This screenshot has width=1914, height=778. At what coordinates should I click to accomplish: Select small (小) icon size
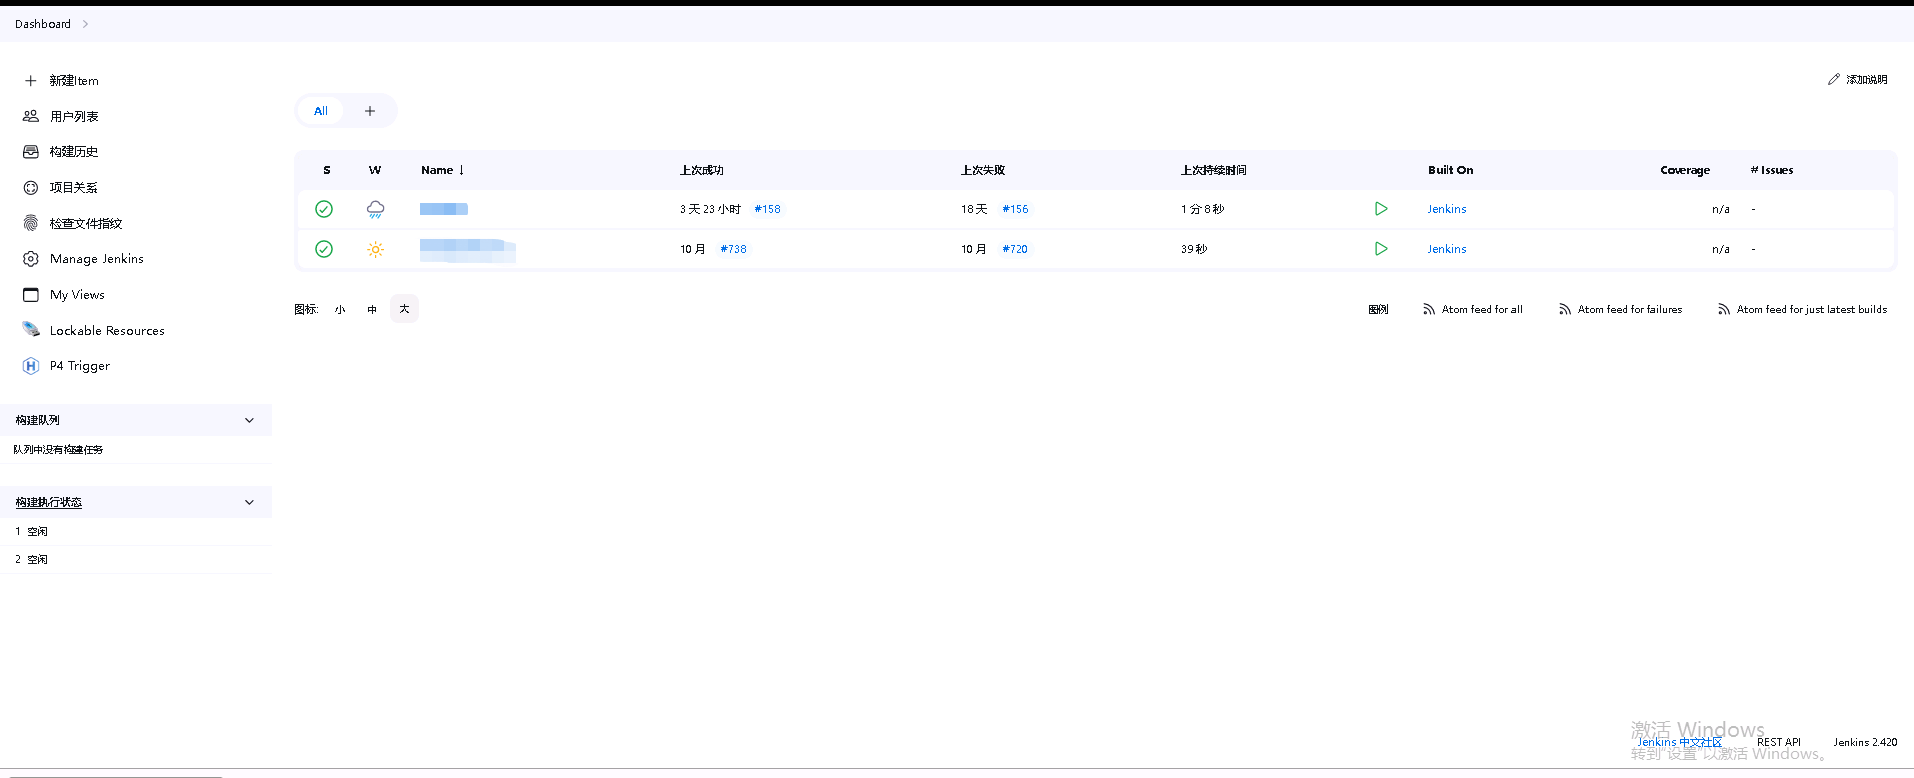(340, 310)
